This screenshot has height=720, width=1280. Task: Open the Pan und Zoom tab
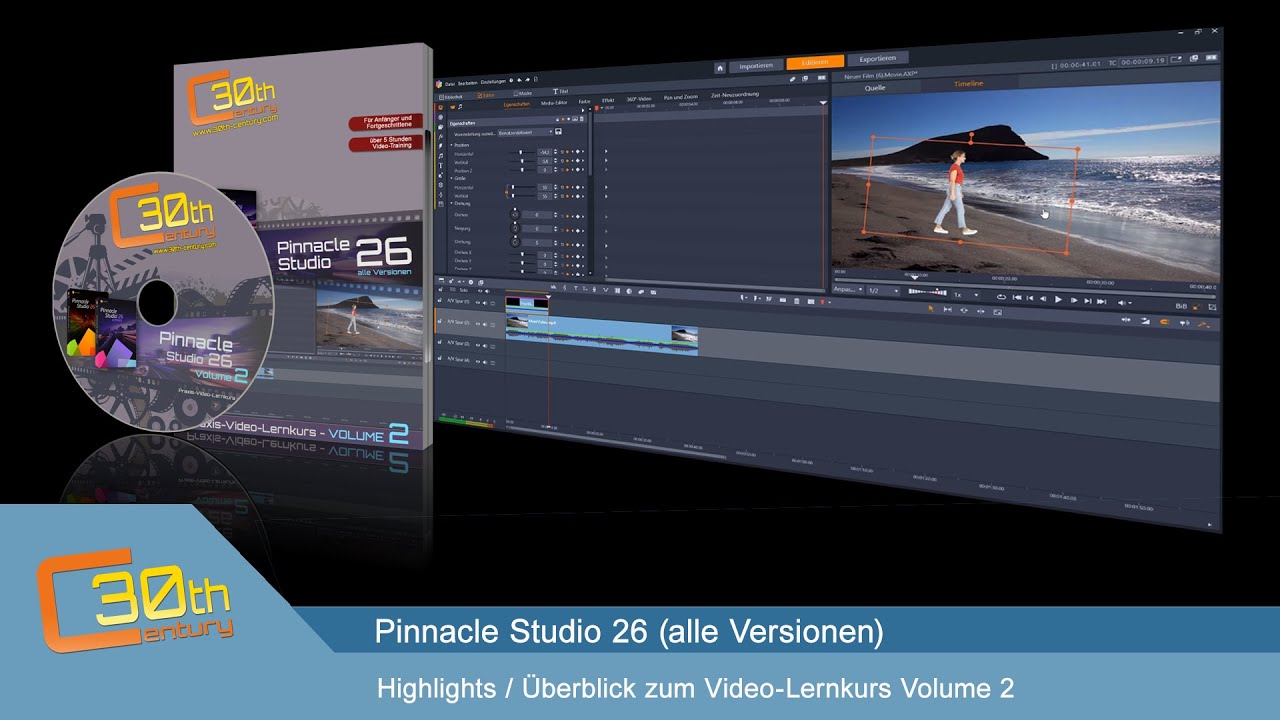click(681, 97)
